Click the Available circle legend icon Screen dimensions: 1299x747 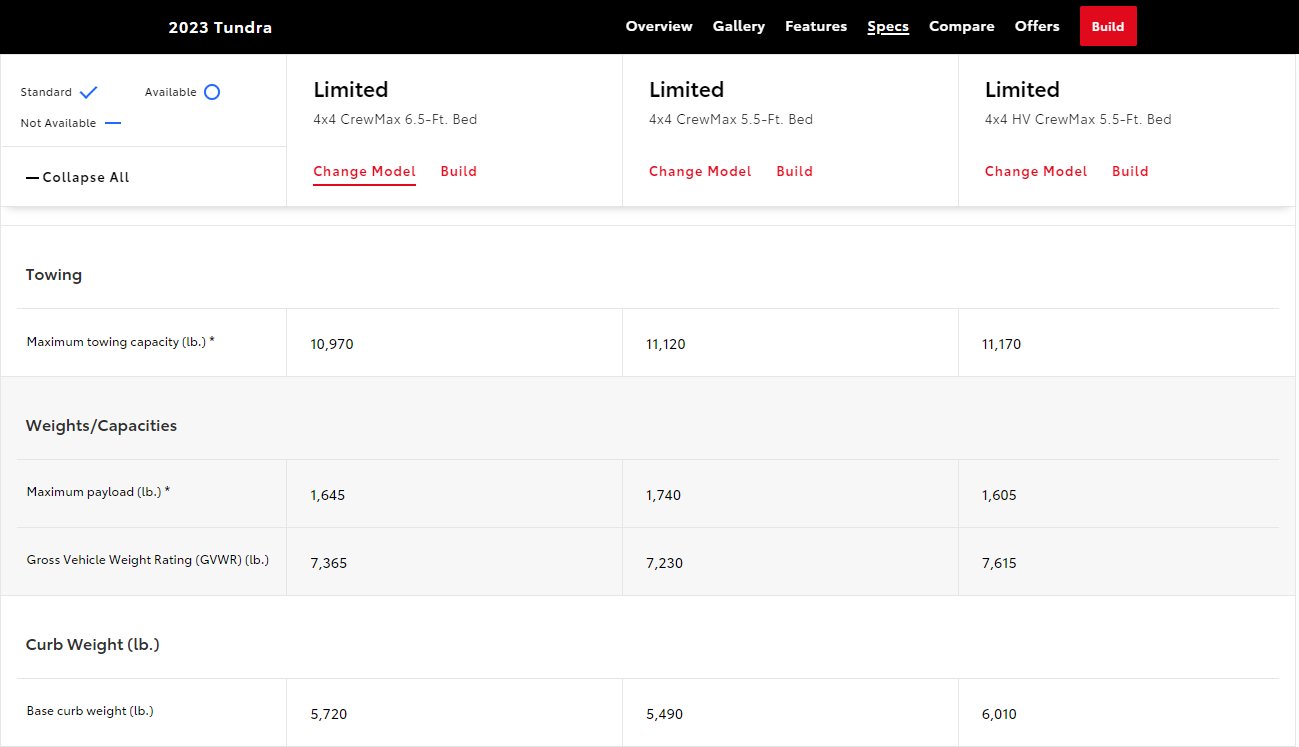(x=212, y=92)
